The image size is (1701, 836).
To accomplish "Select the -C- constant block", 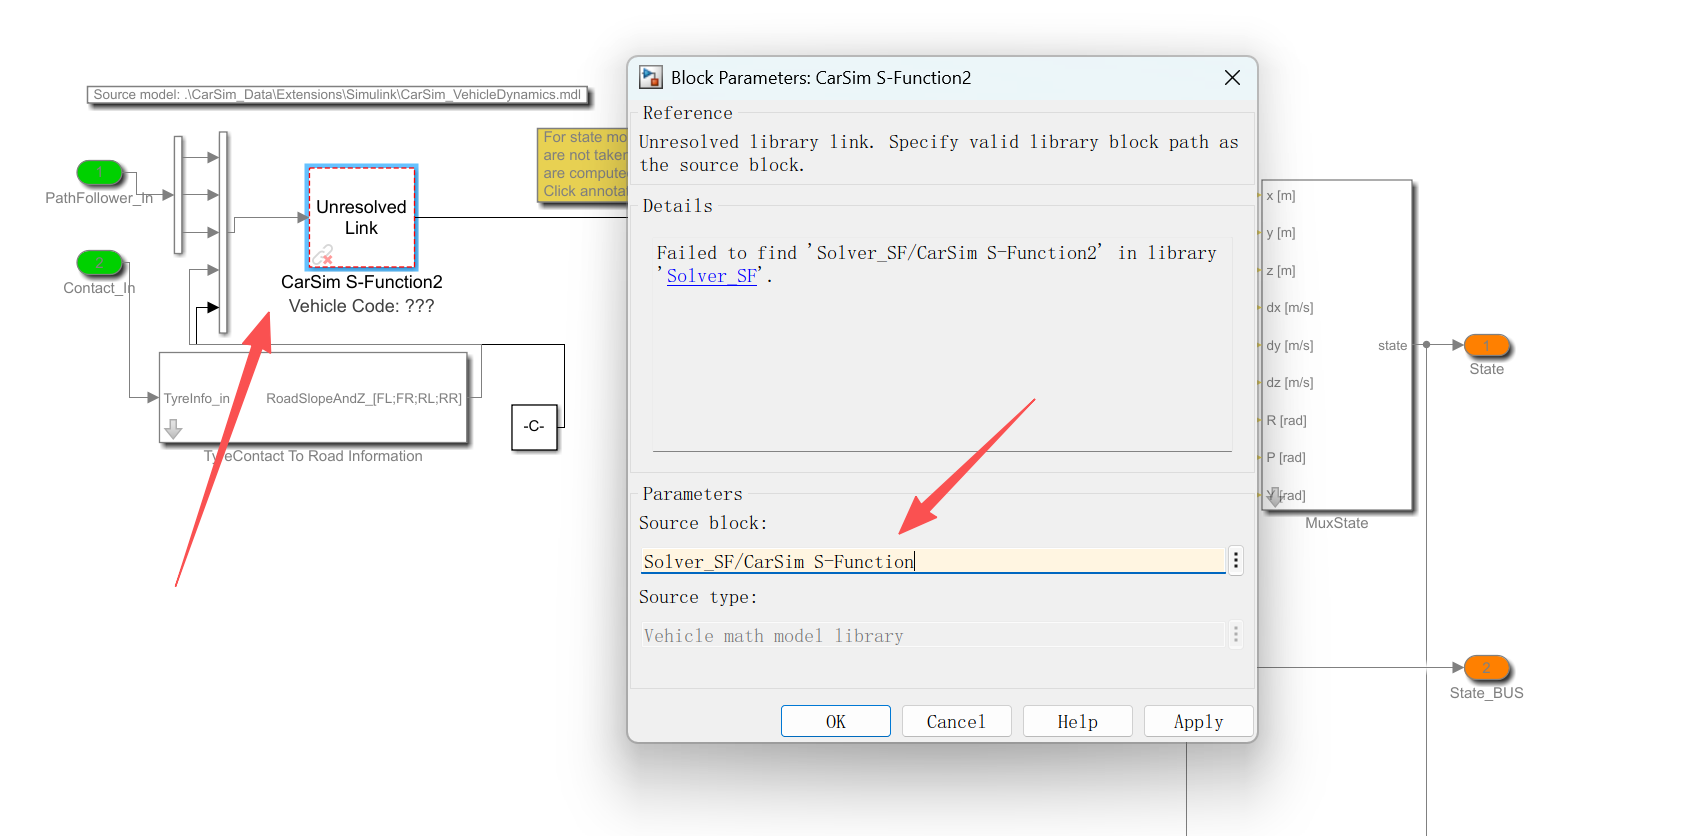I will coord(534,427).
